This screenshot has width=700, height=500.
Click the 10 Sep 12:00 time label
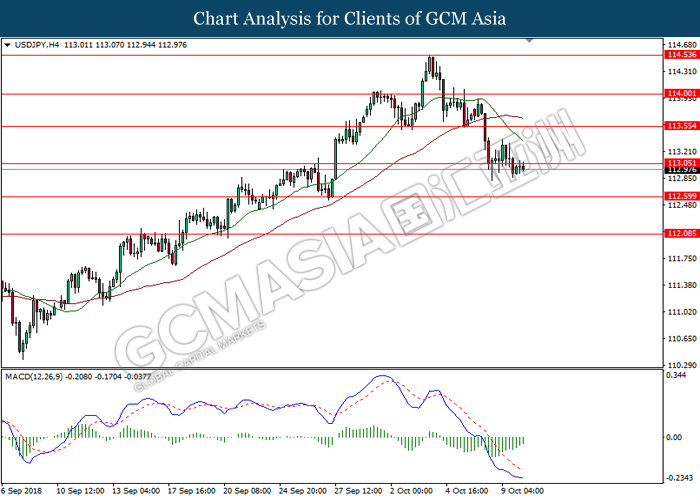click(80, 491)
